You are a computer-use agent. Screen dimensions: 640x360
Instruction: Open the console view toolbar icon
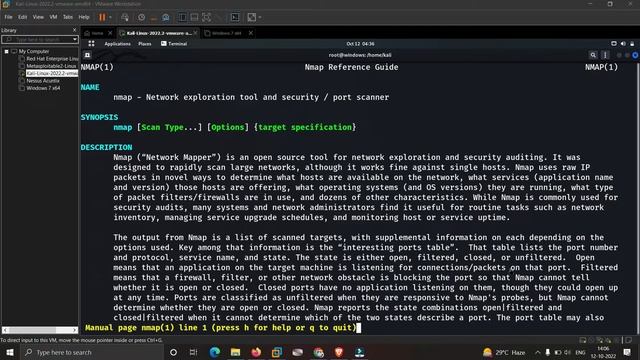point(235,17)
